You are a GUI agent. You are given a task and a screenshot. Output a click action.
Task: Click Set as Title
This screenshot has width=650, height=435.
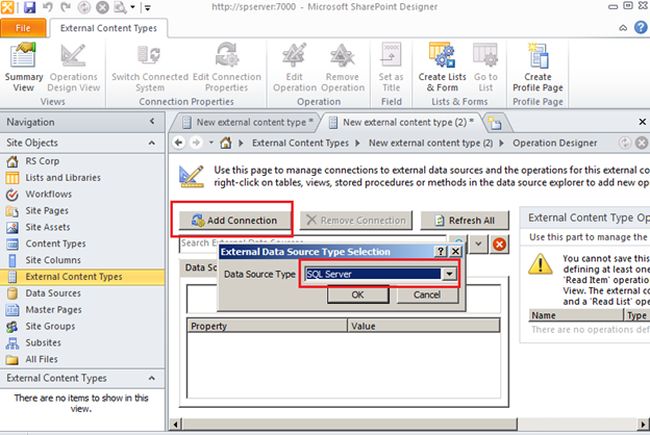tap(391, 68)
